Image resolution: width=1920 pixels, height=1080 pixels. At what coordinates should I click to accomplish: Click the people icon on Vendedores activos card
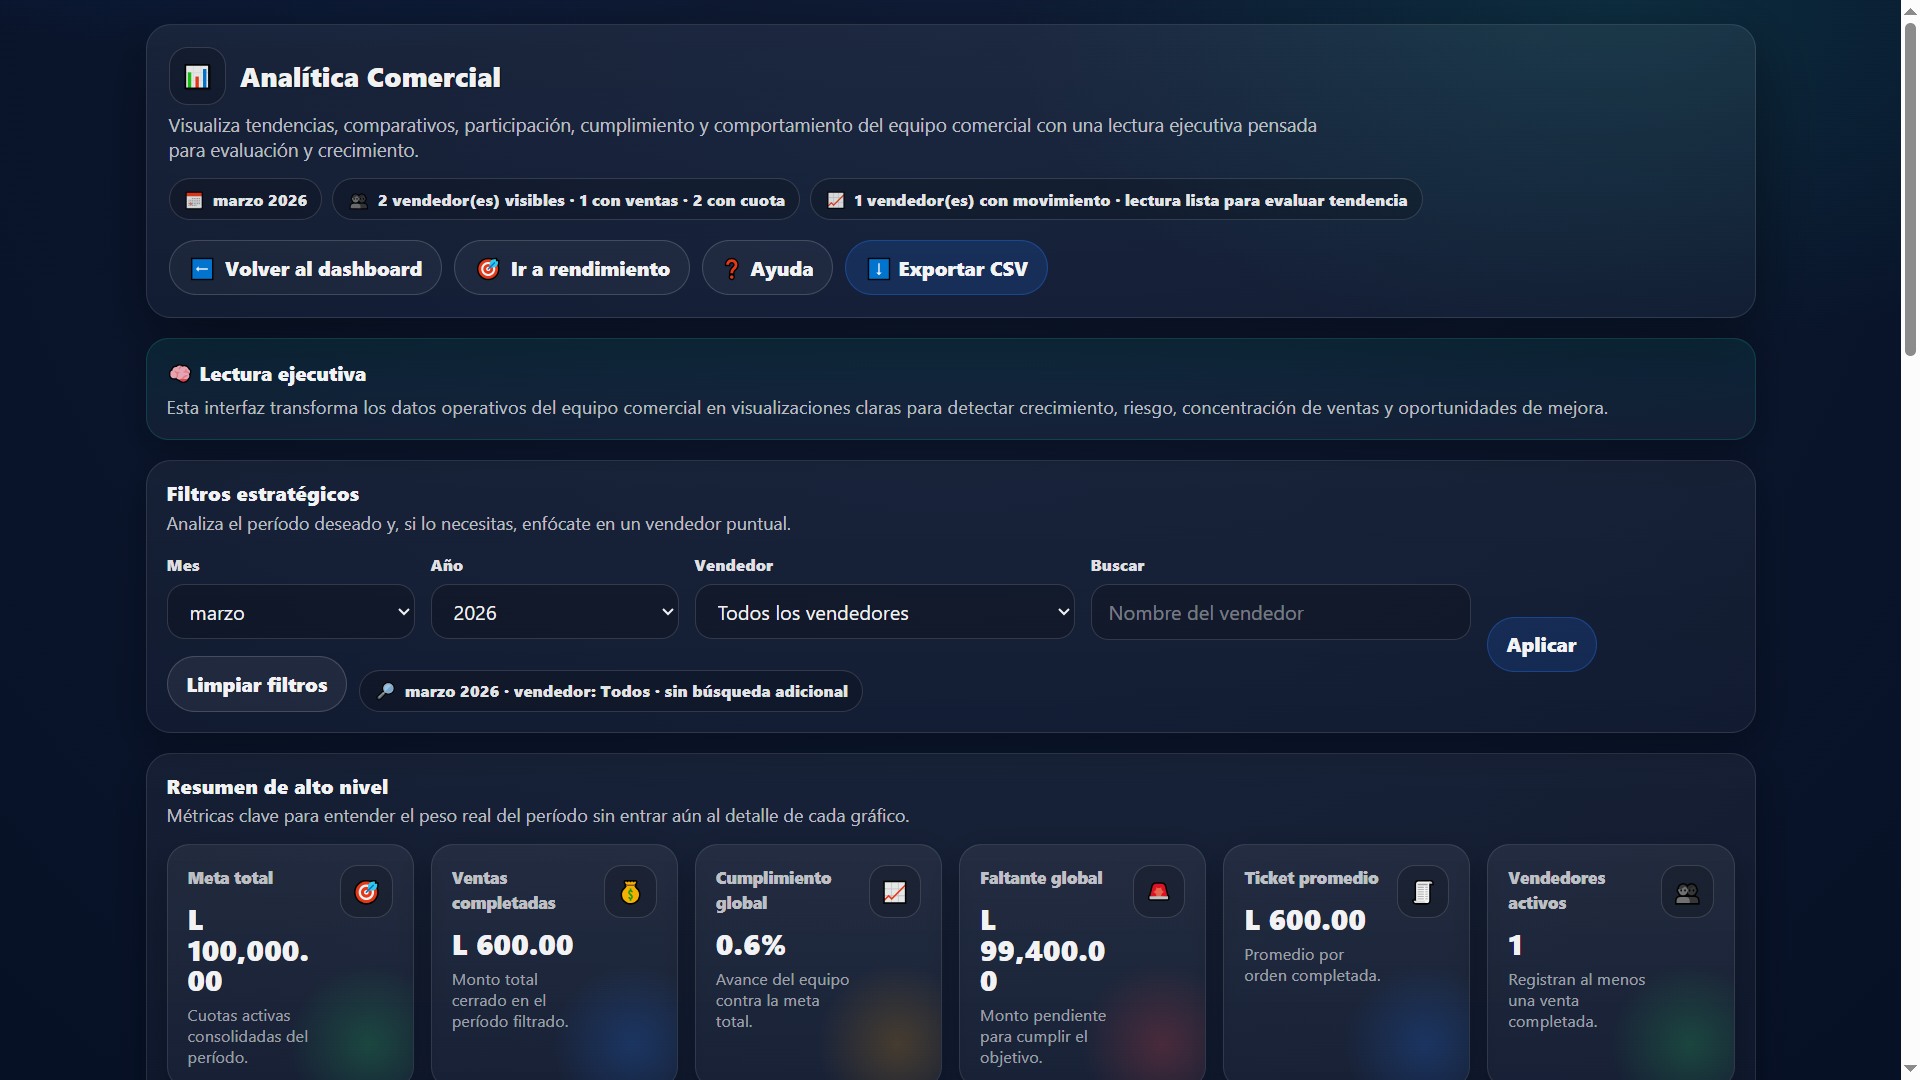[x=1685, y=891]
